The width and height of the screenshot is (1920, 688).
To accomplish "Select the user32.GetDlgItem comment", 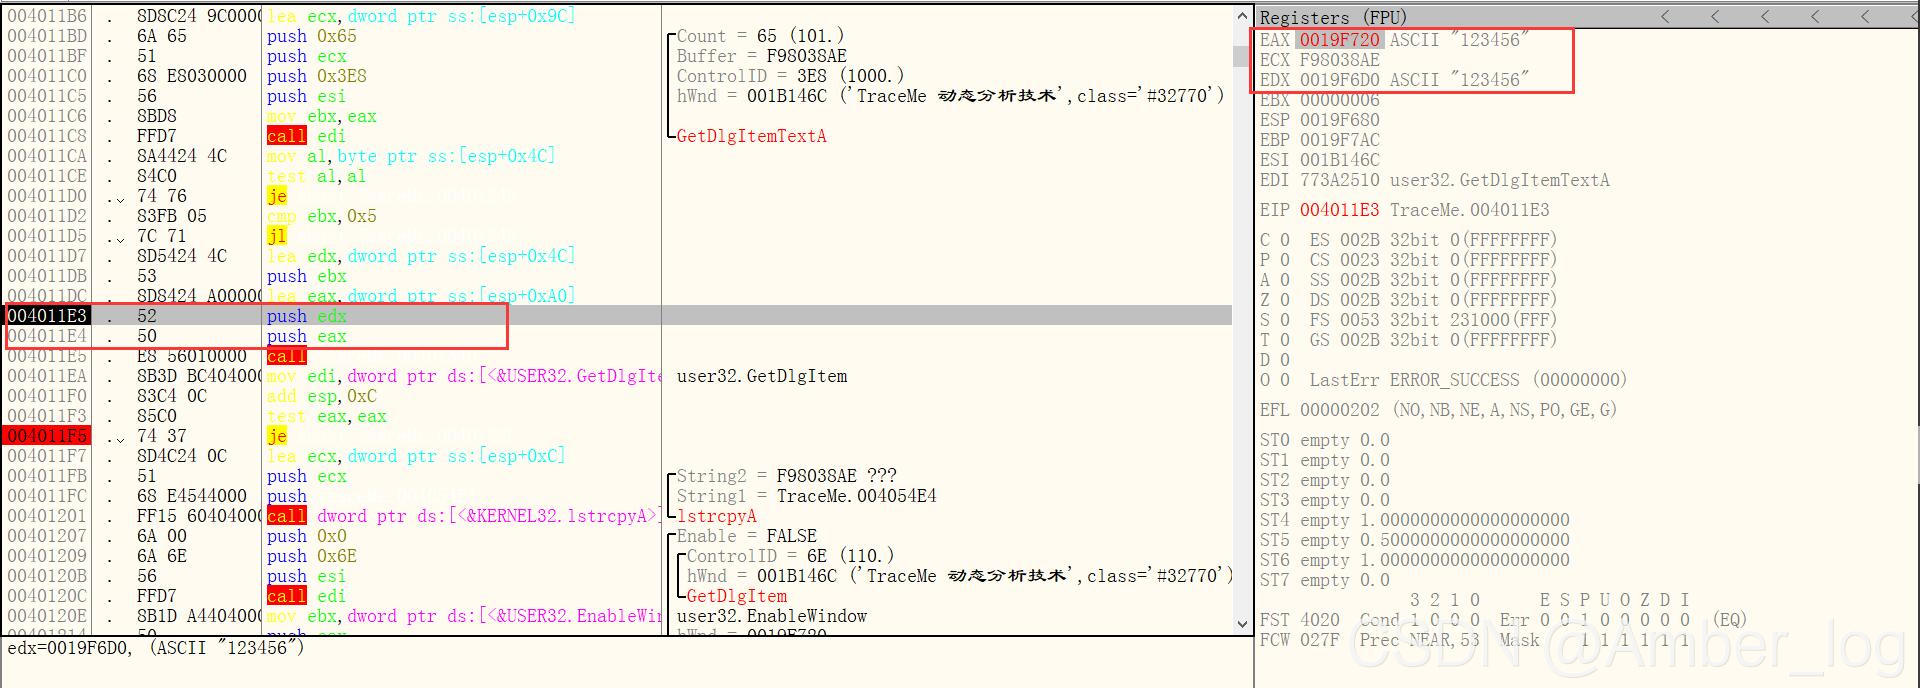I will pyautogui.click(x=761, y=376).
